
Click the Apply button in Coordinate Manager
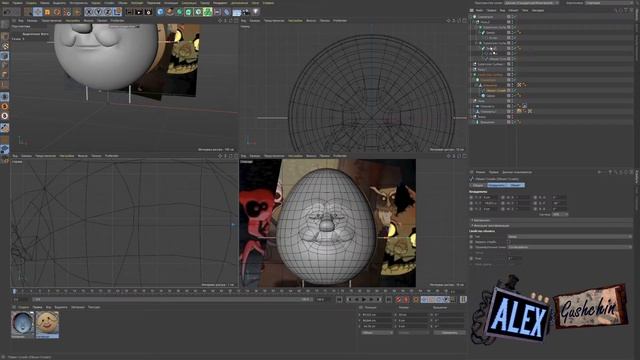(449, 333)
